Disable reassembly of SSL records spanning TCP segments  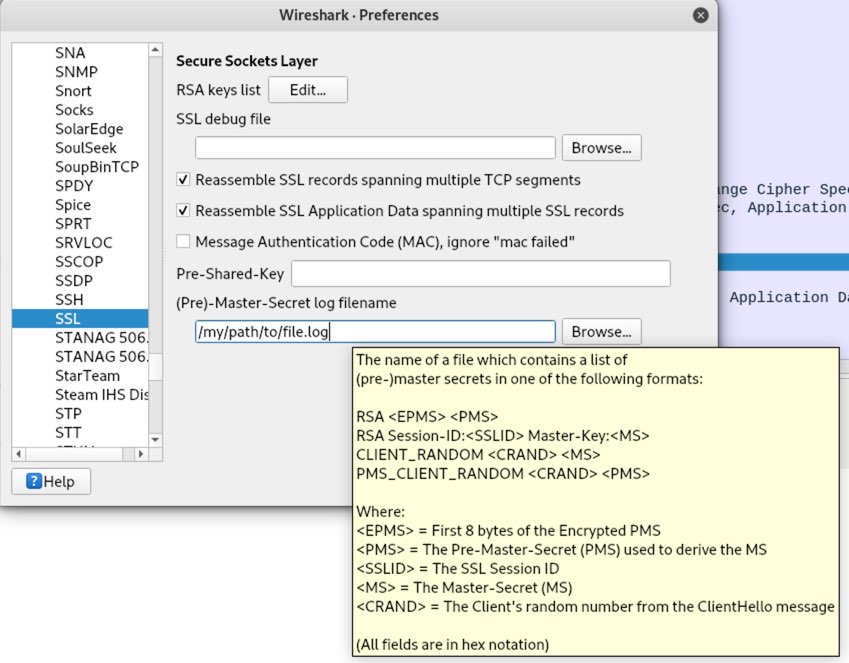[183, 181]
